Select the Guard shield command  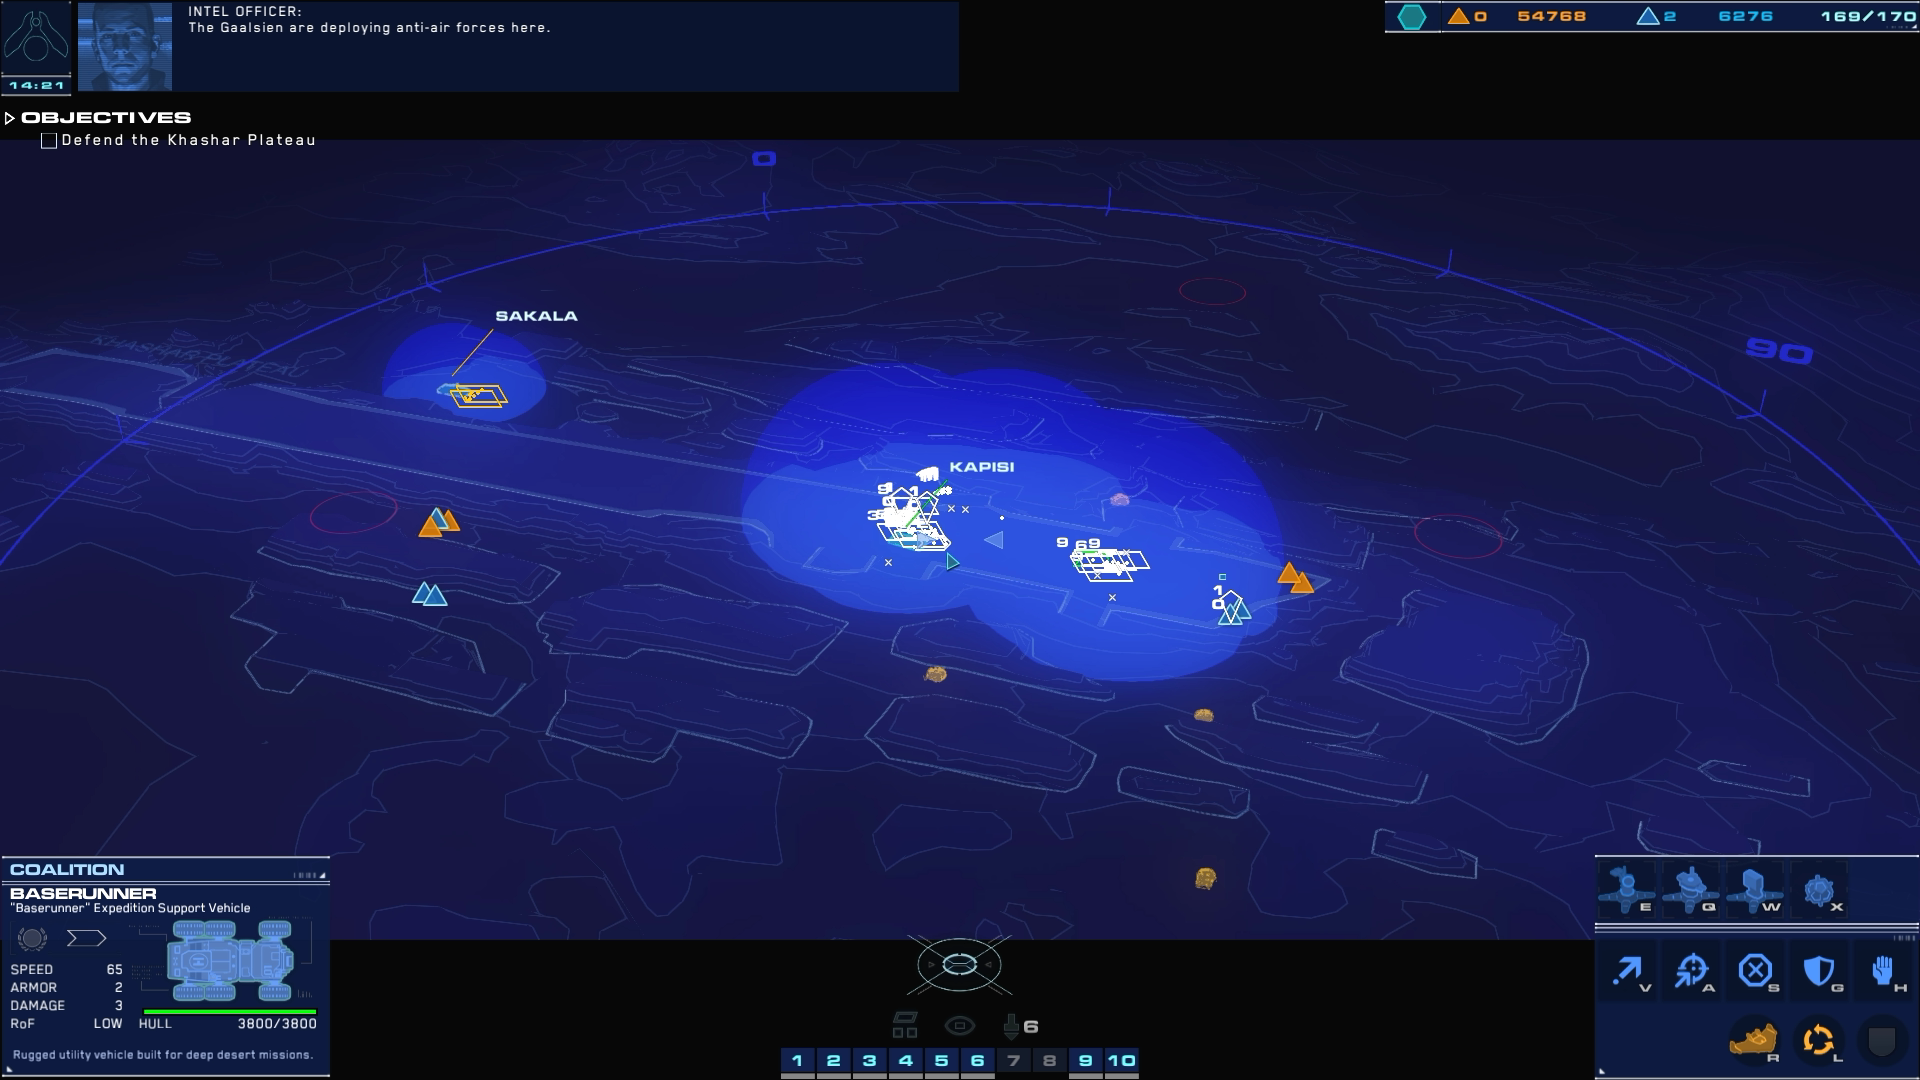pyautogui.click(x=1818, y=970)
